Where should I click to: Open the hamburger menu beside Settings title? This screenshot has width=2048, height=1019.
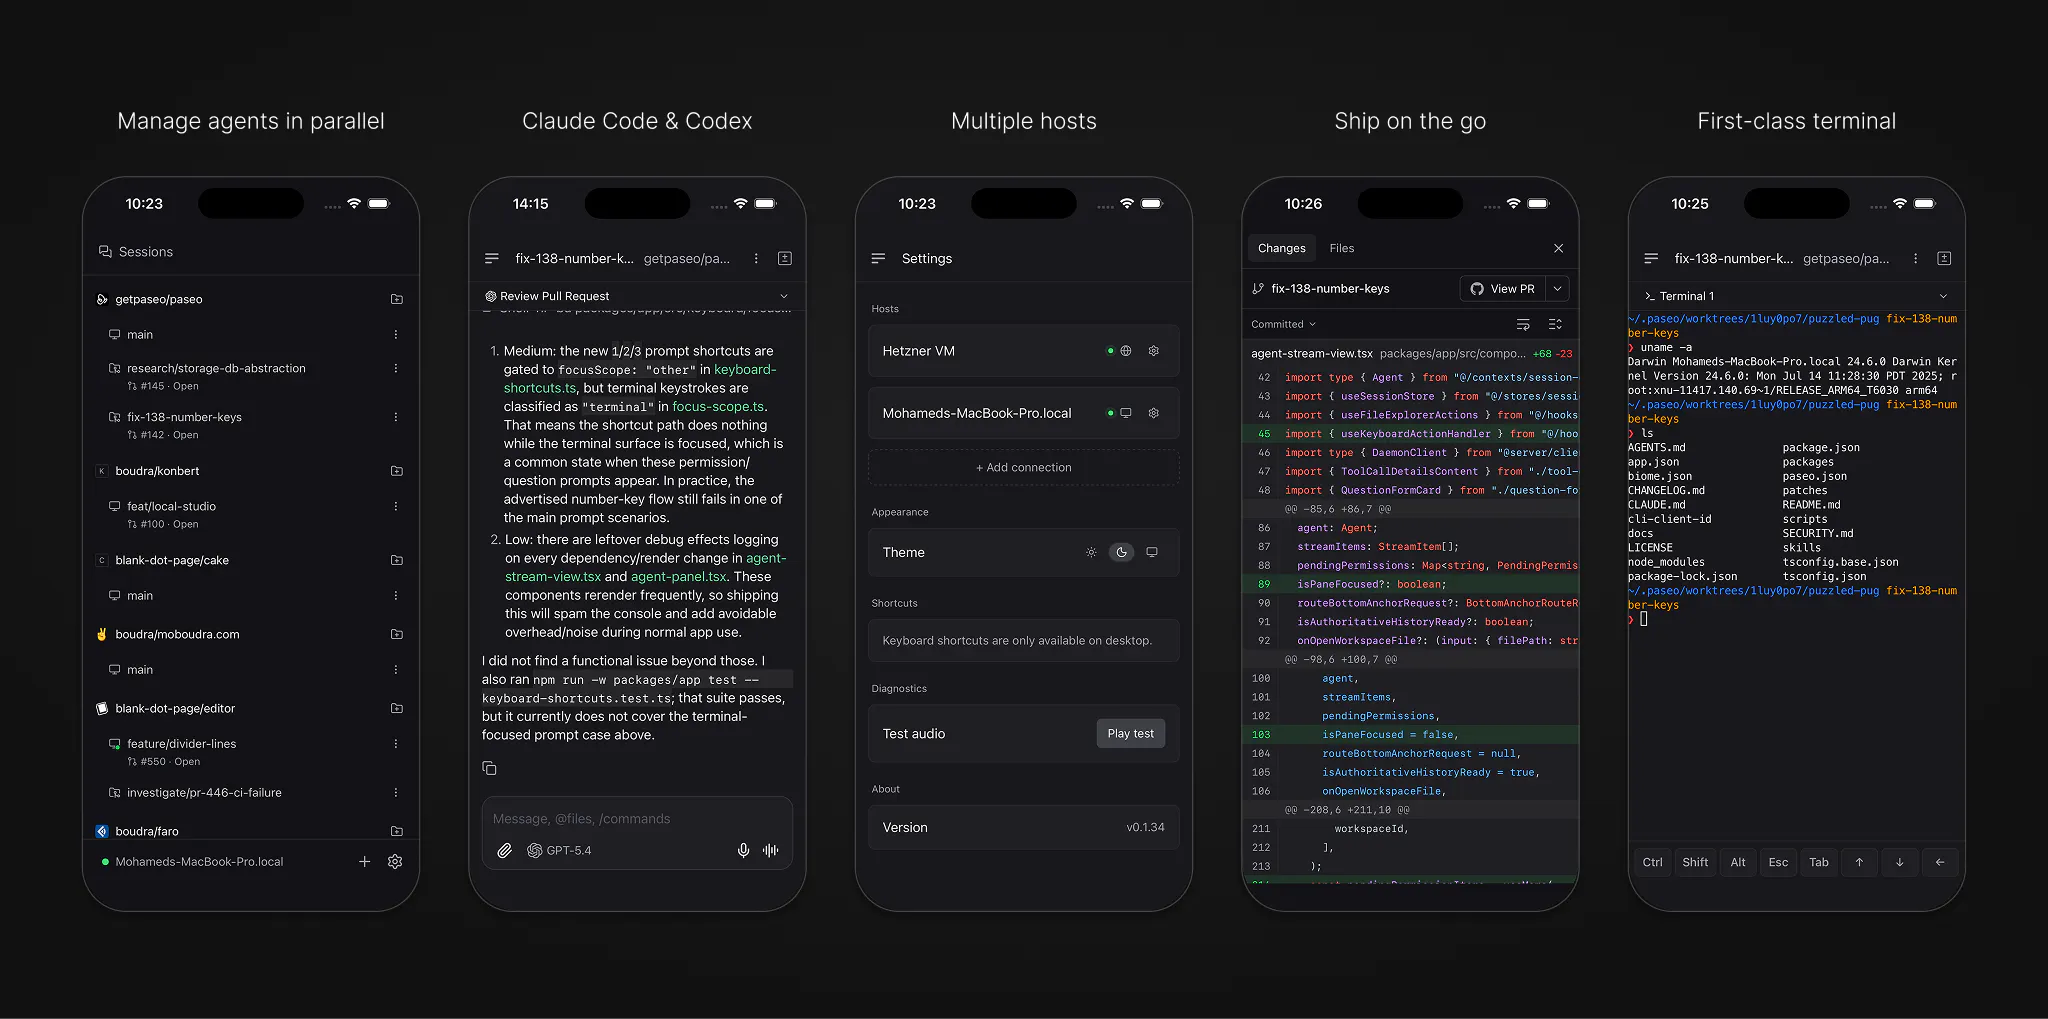(x=878, y=258)
